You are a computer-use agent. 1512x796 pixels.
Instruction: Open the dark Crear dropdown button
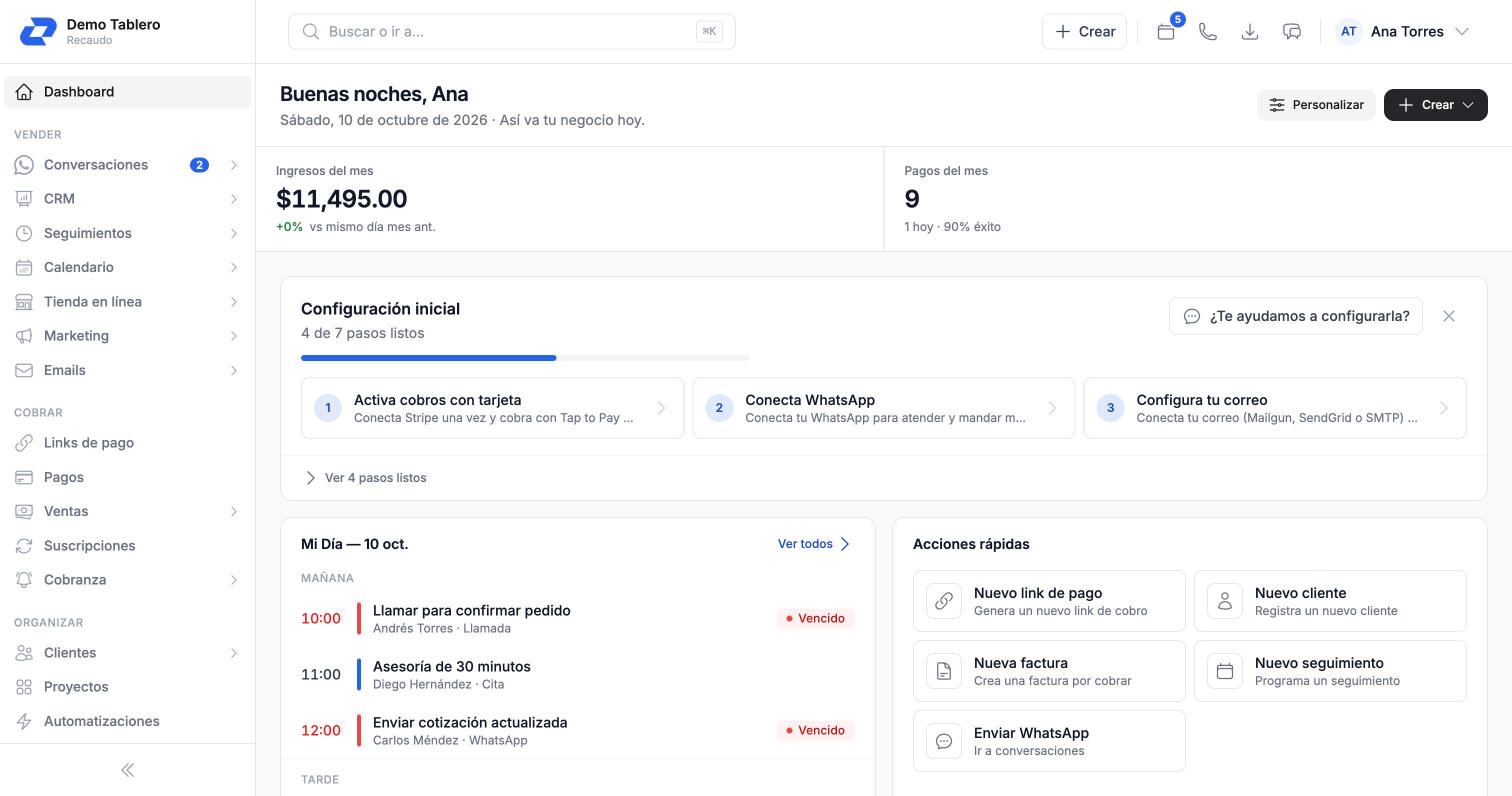coord(1436,105)
